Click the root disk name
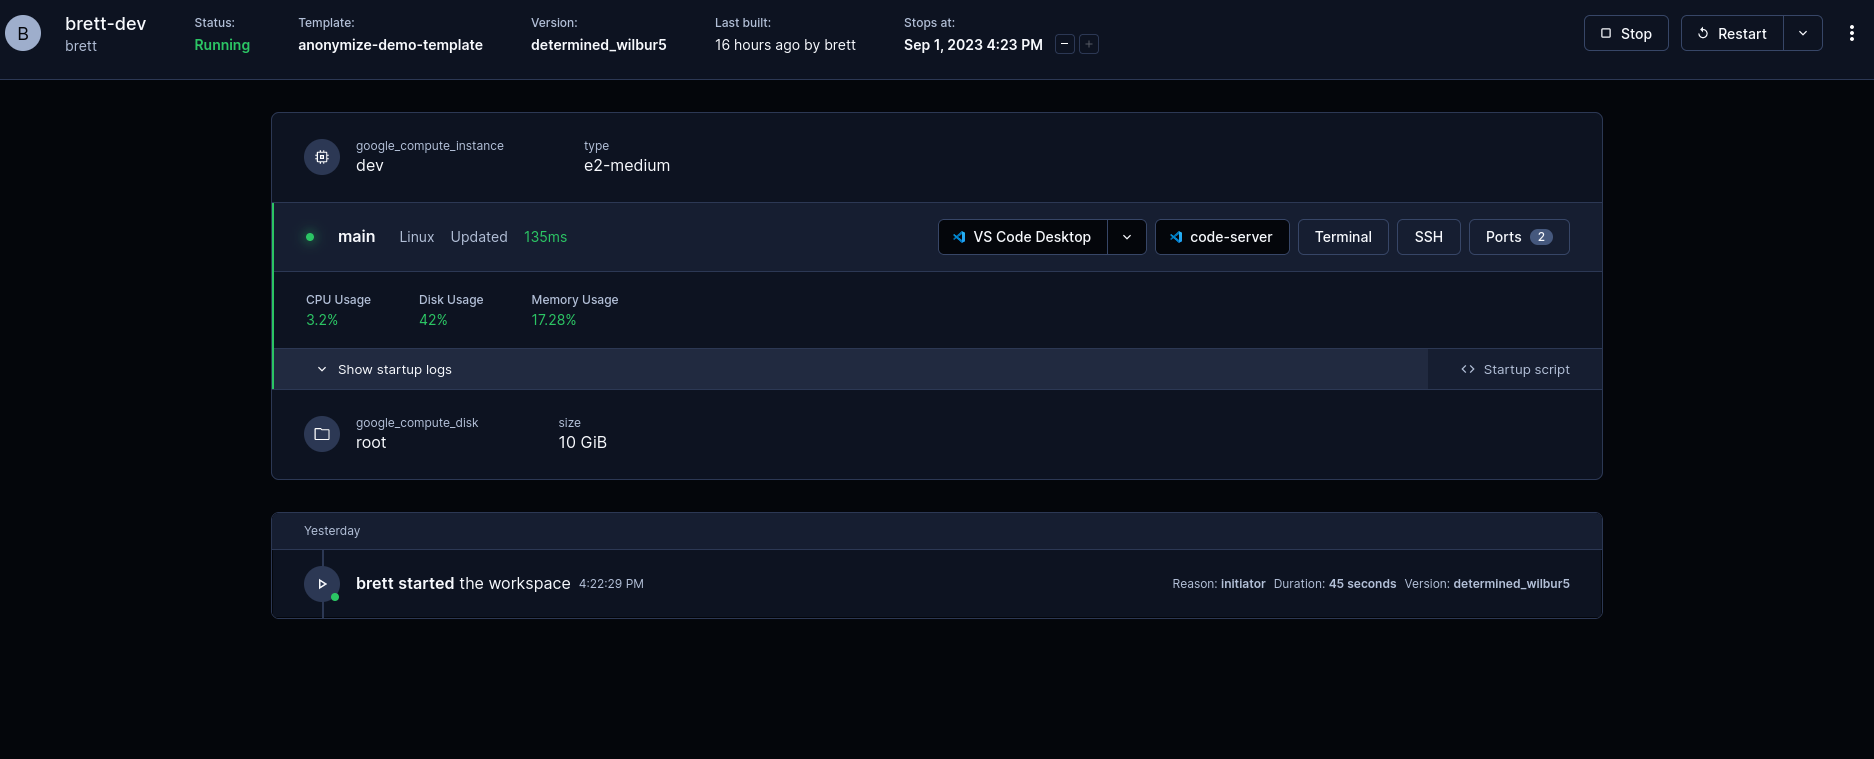 [x=371, y=443]
